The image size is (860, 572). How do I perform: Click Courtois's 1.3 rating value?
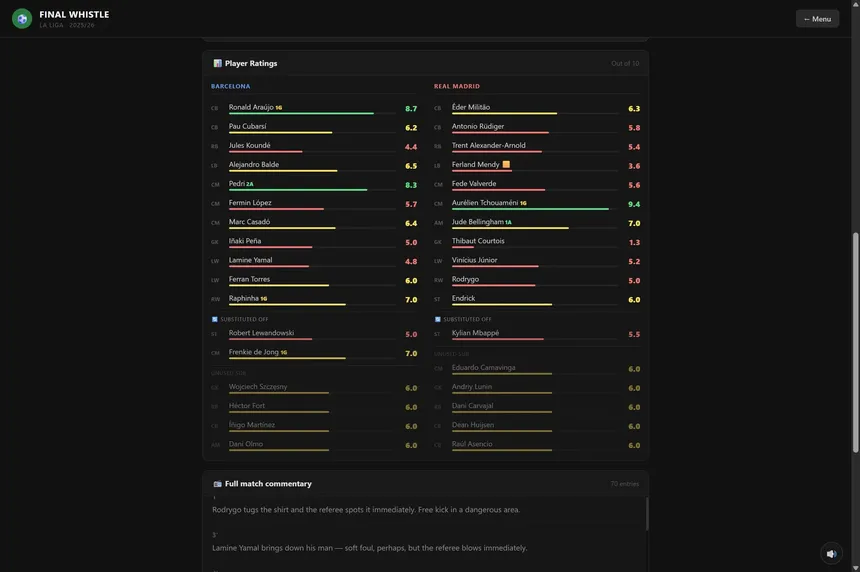pos(634,242)
